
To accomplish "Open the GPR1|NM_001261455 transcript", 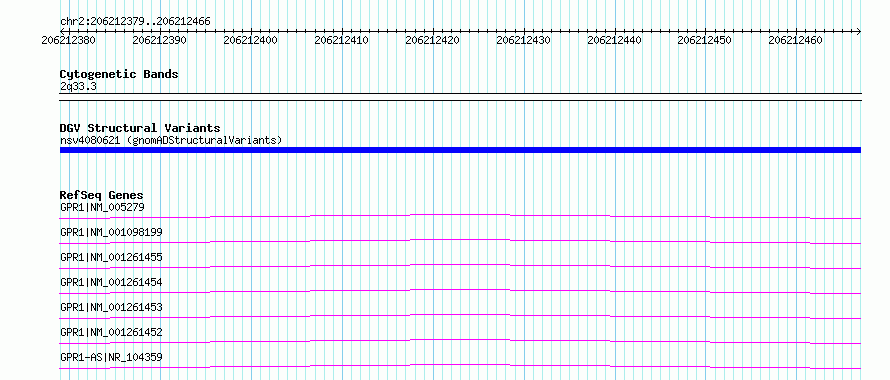I will [111, 257].
